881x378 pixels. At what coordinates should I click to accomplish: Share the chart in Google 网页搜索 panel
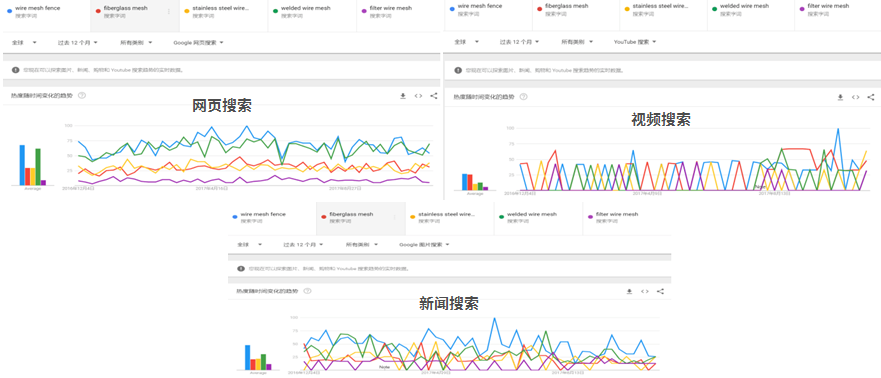click(434, 96)
